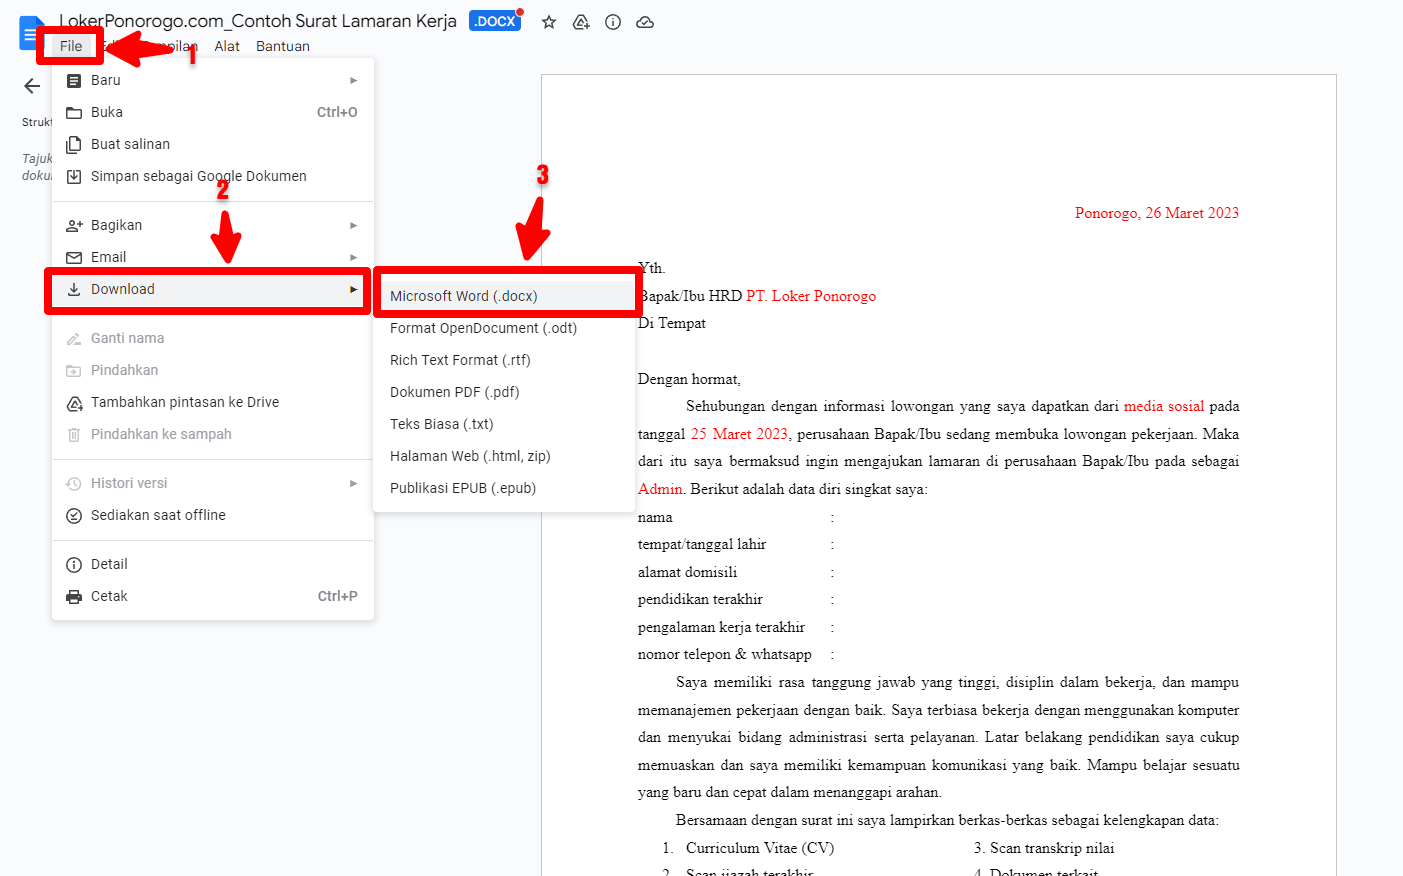Click the Simpan sebagai Google Dokumen icon
The height and width of the screenshot is (876, 1403).
pyautogui.click(x=74, y=176)
